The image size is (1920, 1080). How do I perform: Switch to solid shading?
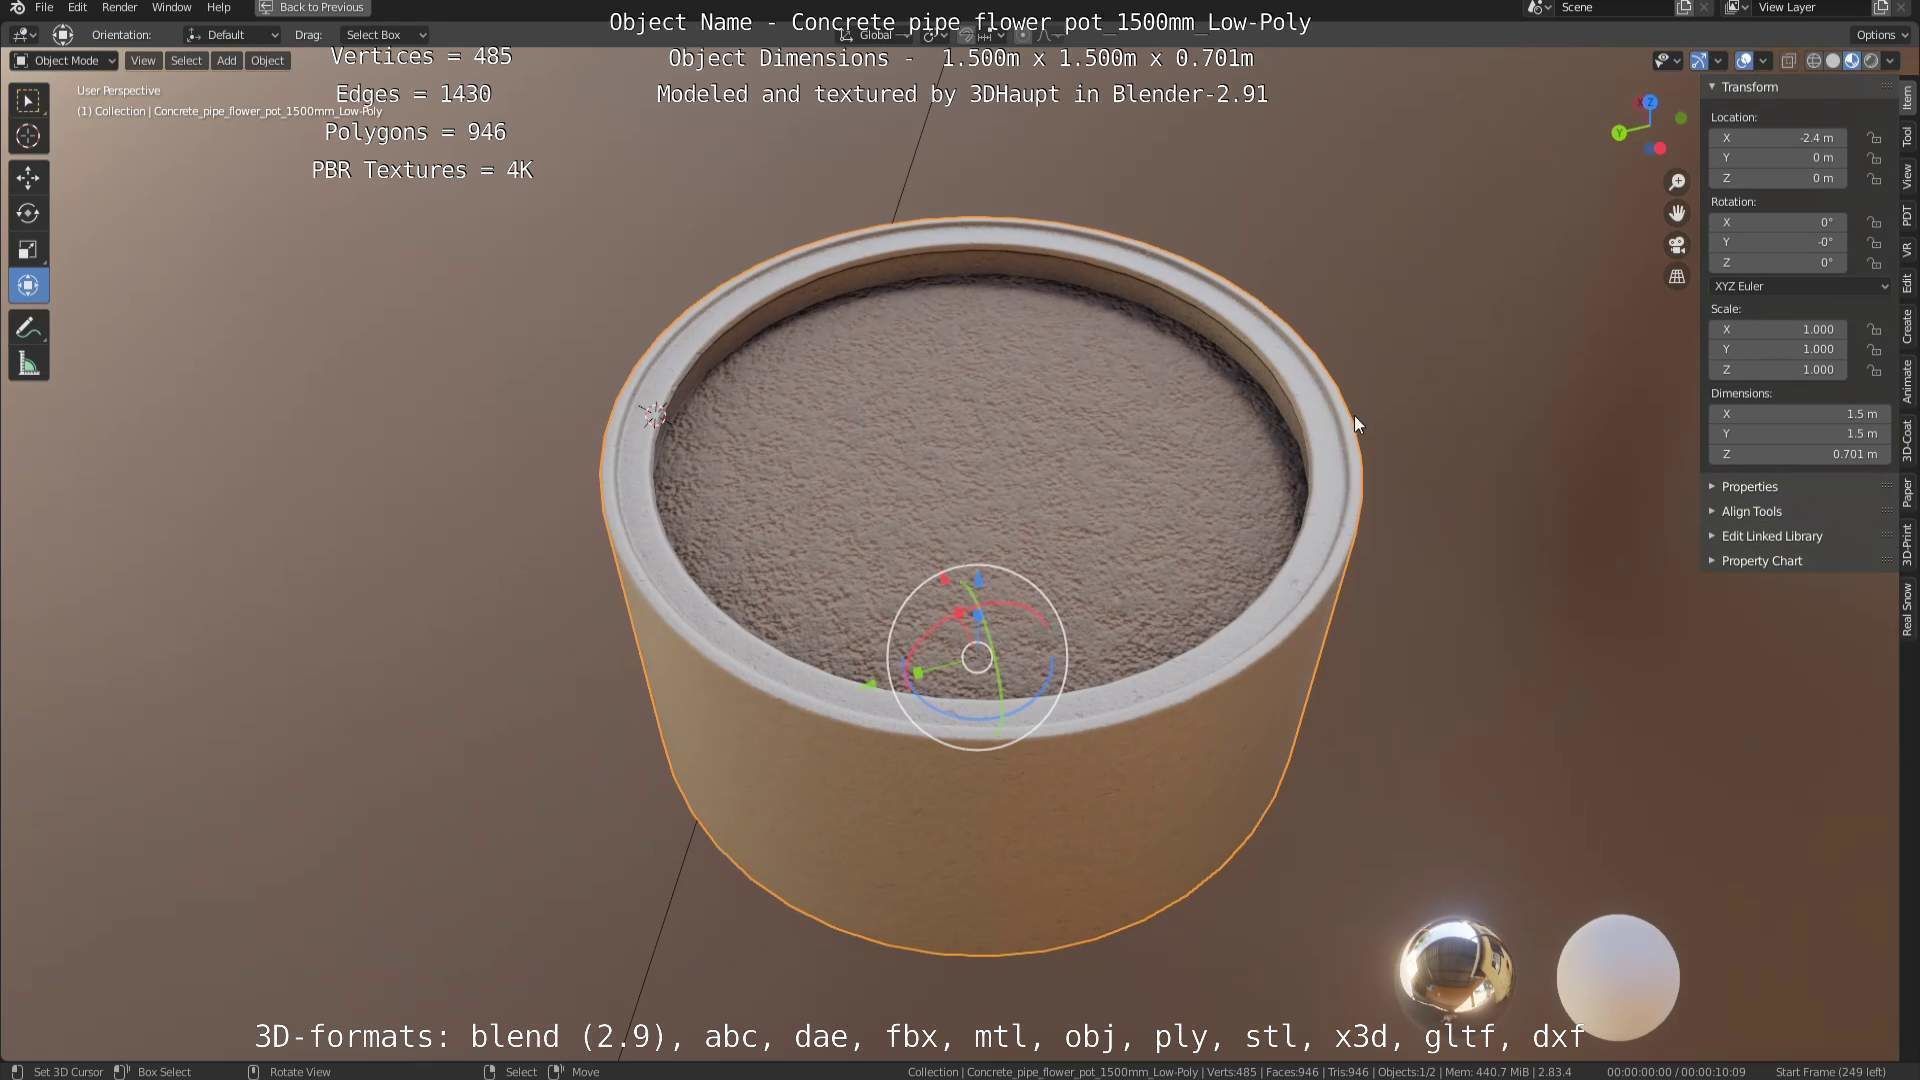1833,61
